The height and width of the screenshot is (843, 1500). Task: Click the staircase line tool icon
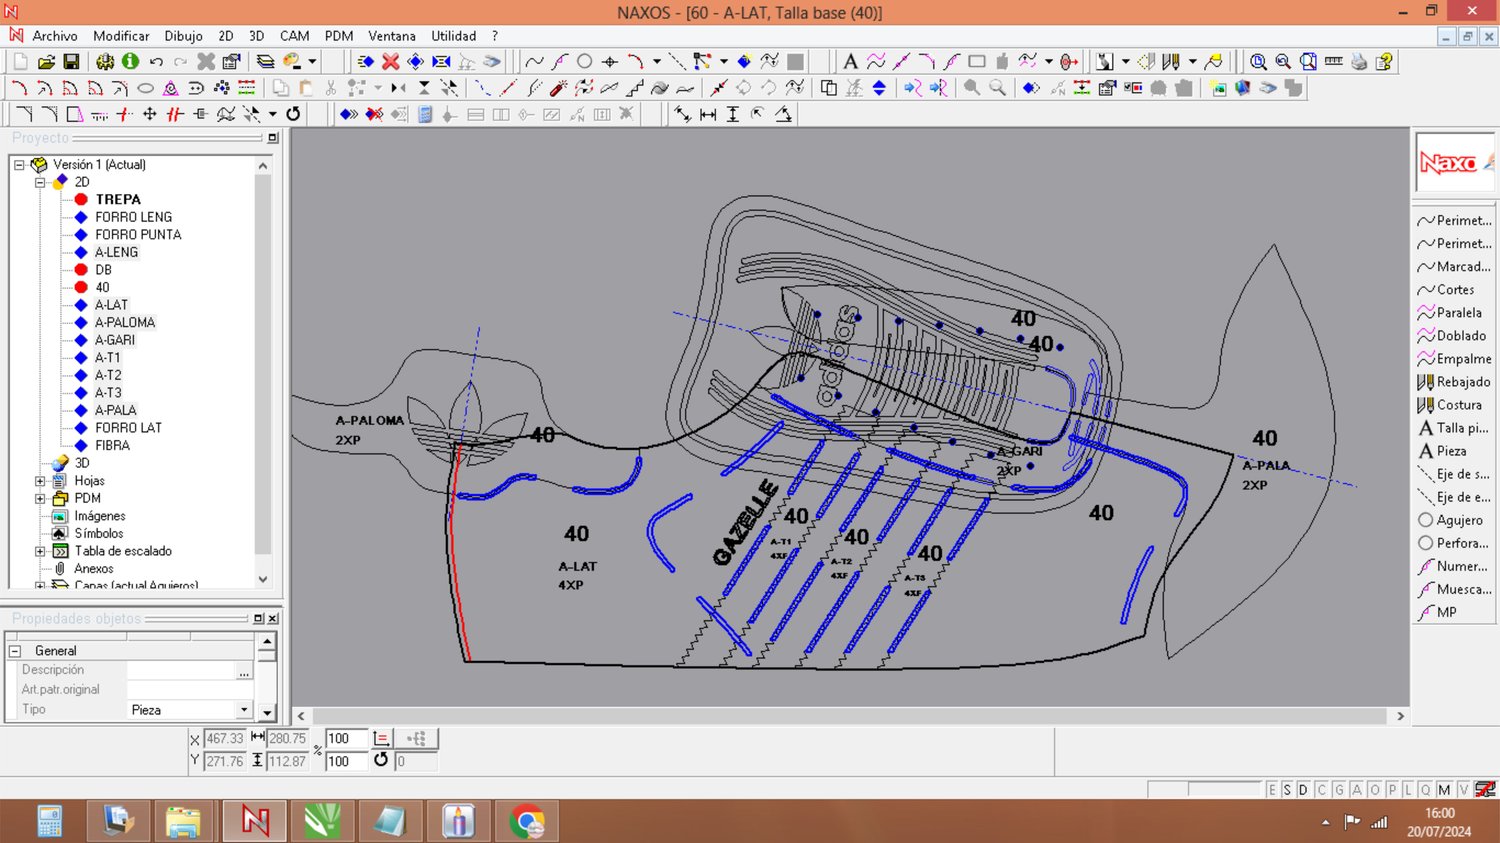(x=635, y=88)
